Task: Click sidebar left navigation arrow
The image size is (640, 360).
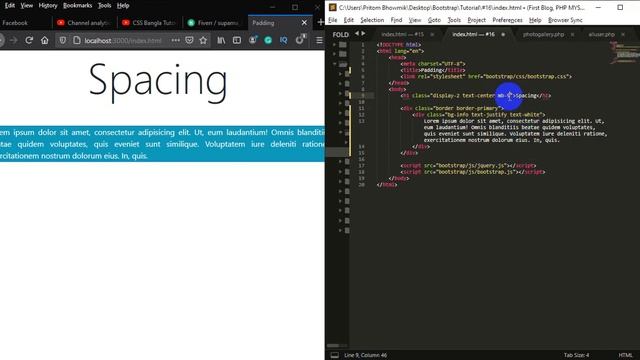Action: point(357,33)
